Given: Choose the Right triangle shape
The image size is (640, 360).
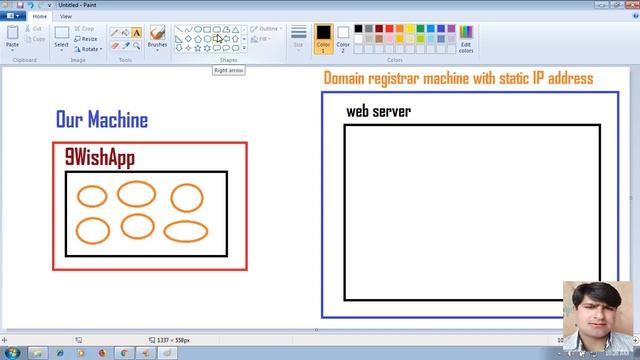Looking at the screenshot, I should tap(179, 39).
